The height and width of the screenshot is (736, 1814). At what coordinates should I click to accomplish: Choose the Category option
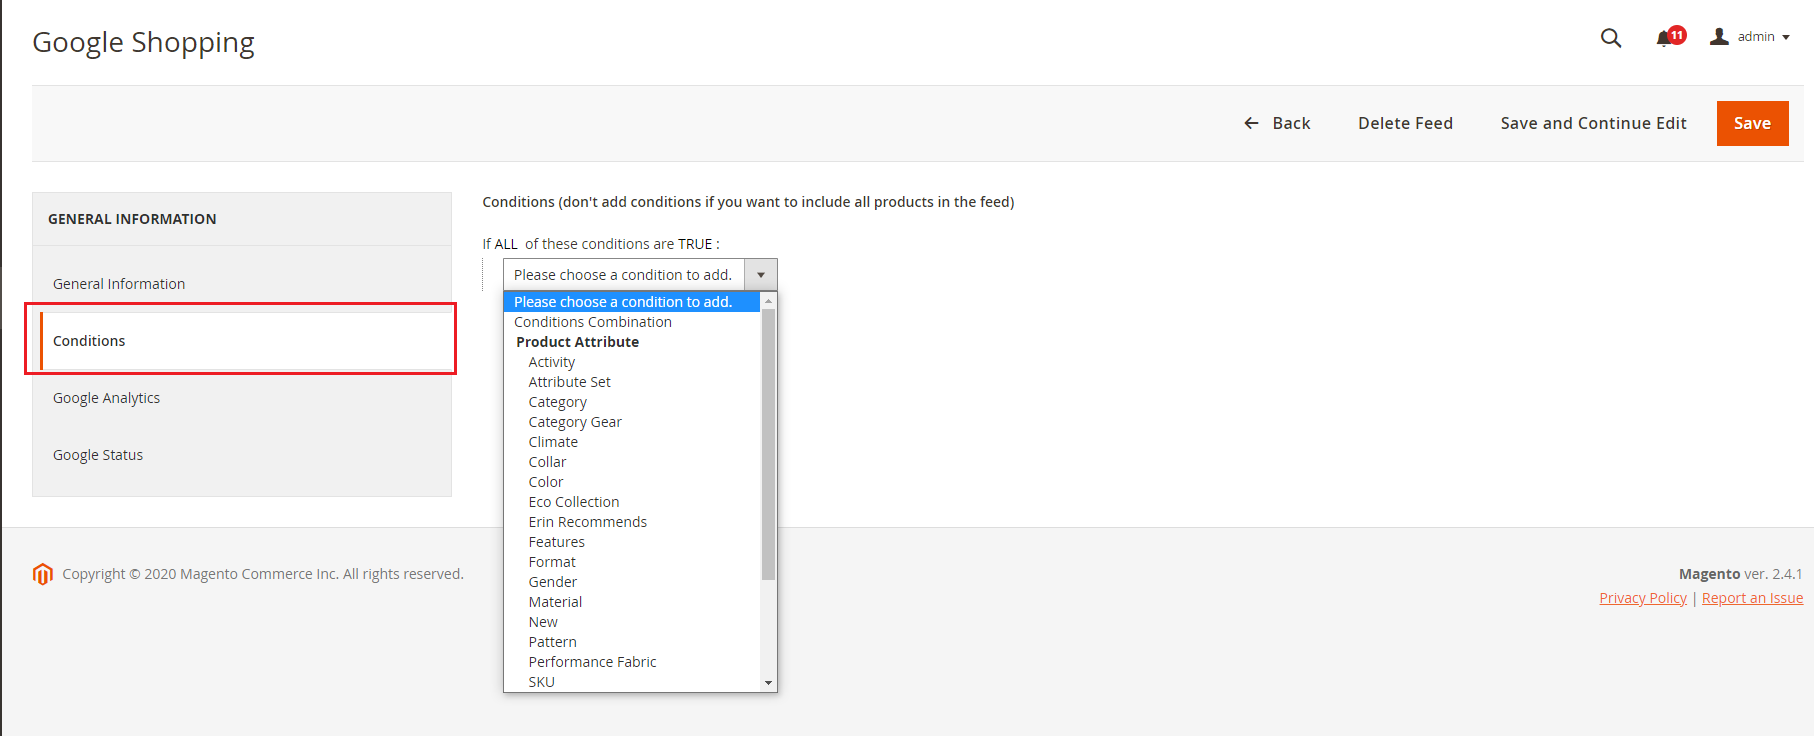[x=632, y=402]
